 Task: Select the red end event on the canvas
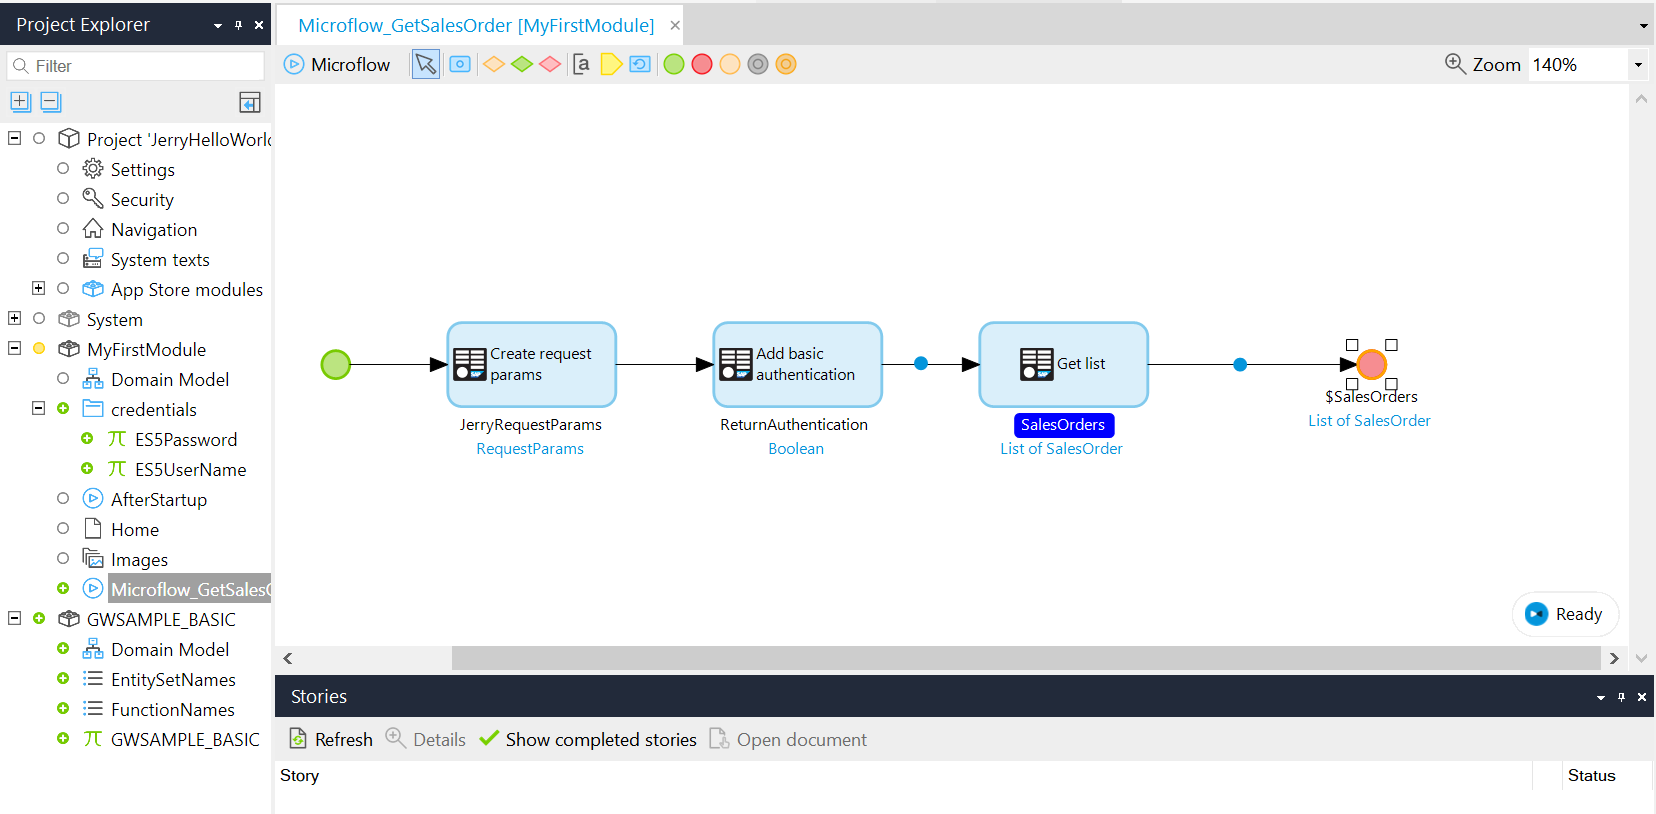point(1372,365)
